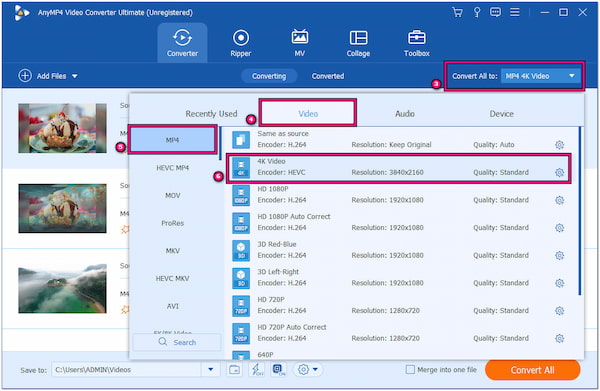Click the 'Resolution: 3840x2160' text
Screen dimensions: 600x391
[x=387, y=173]
